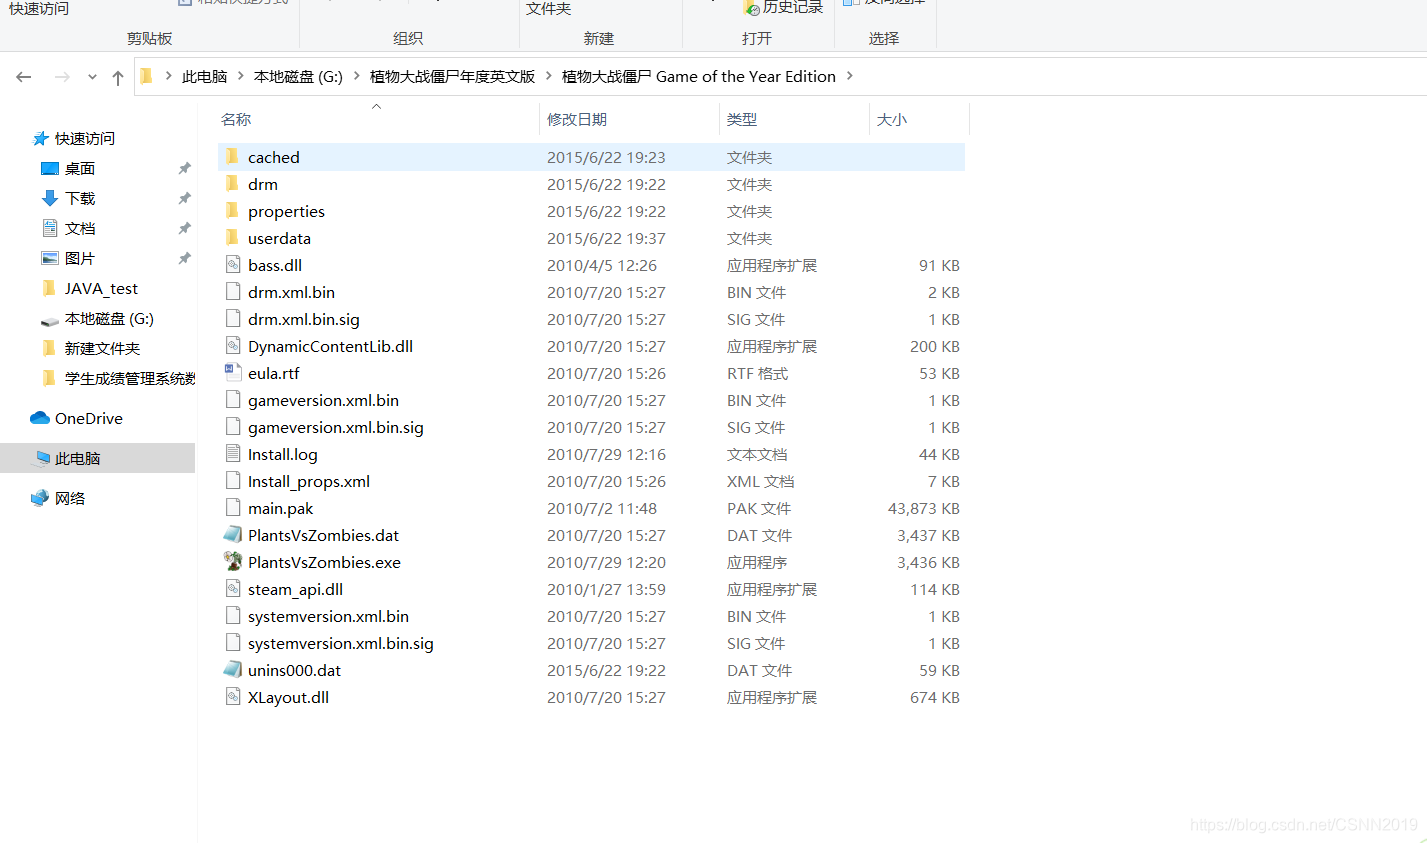
Task: Select gameversion.xml.bin file name
Action: pos(323,400)
